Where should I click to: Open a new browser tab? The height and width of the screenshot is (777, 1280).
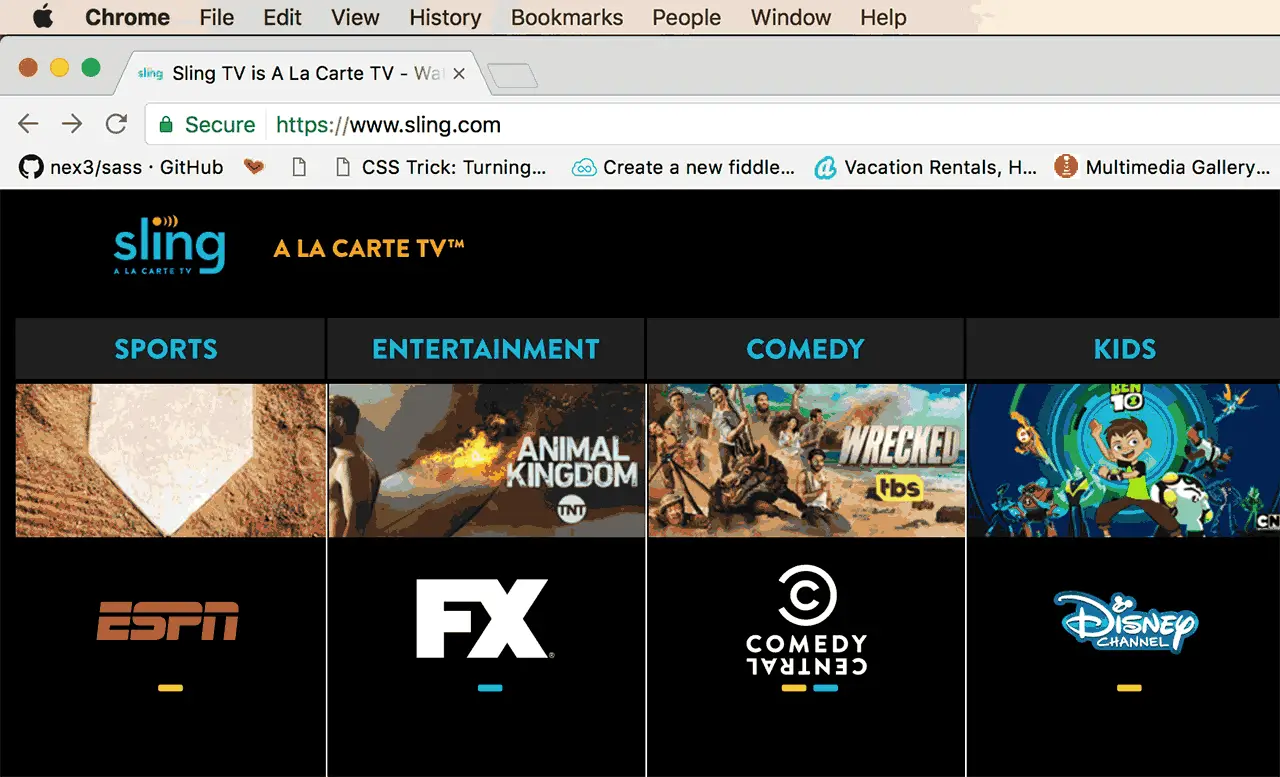click(x=512, y=75)
